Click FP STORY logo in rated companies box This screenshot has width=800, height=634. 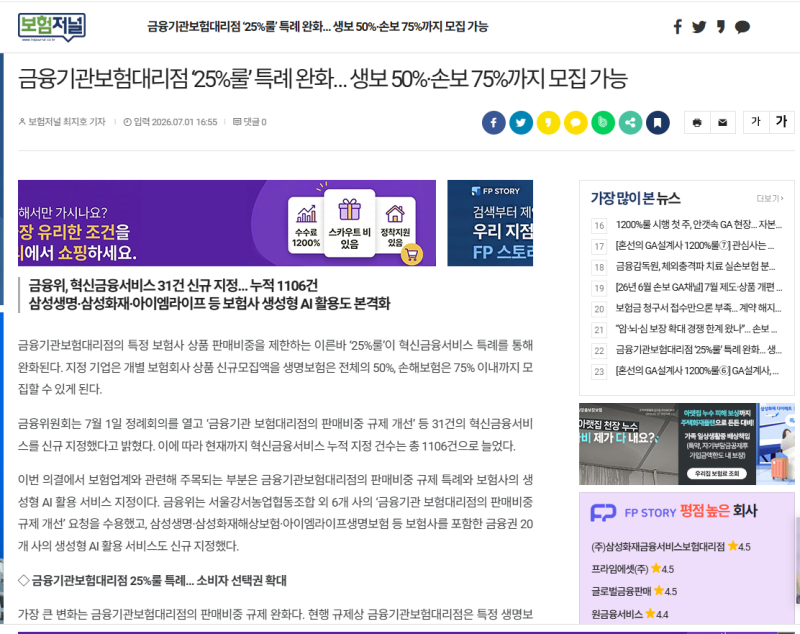(633, 512)
